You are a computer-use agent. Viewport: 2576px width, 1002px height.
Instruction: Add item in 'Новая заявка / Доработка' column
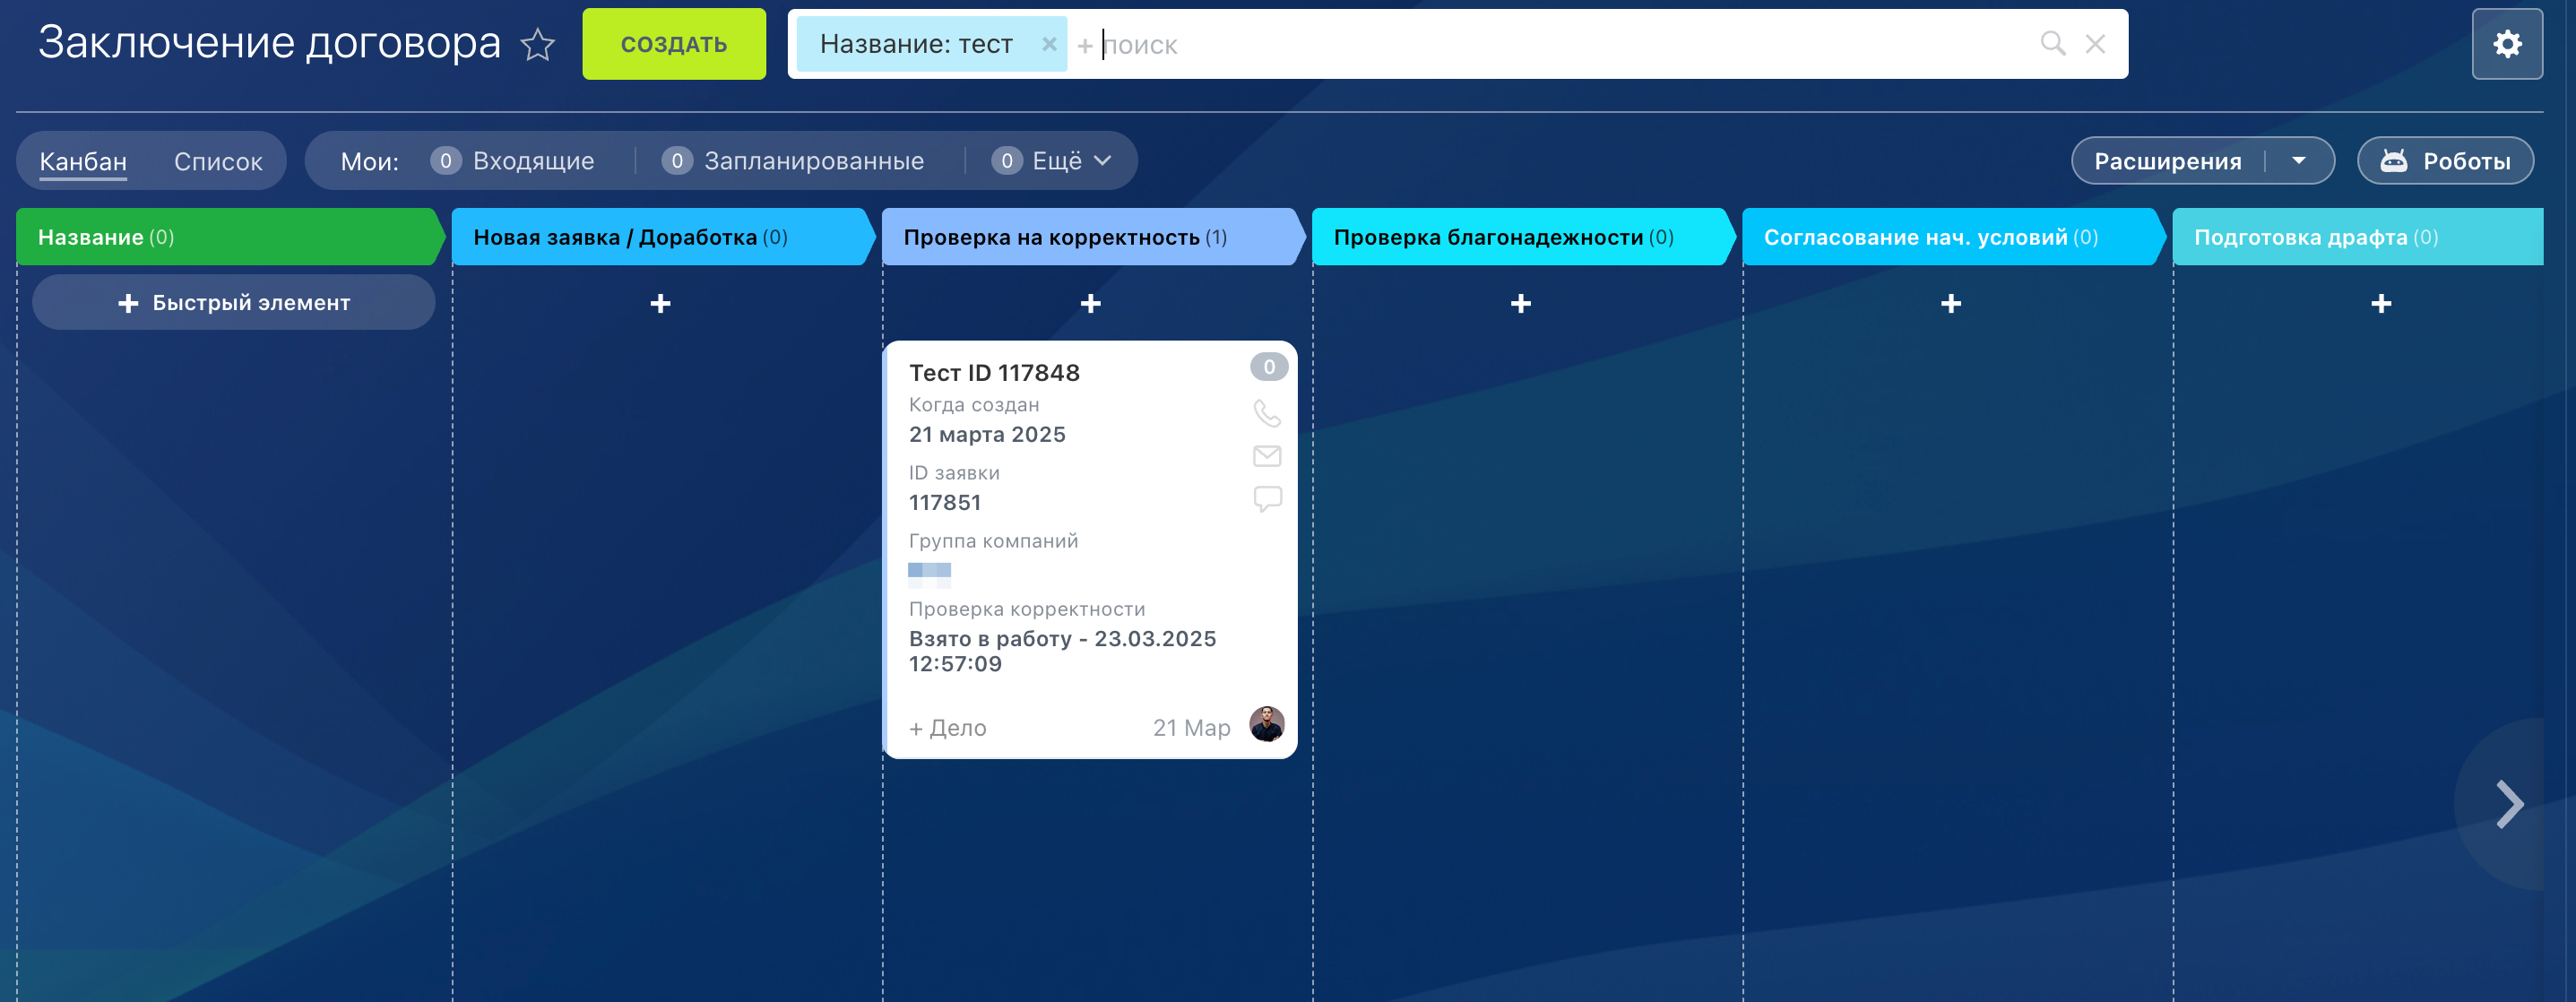click(x=660, y=303)
